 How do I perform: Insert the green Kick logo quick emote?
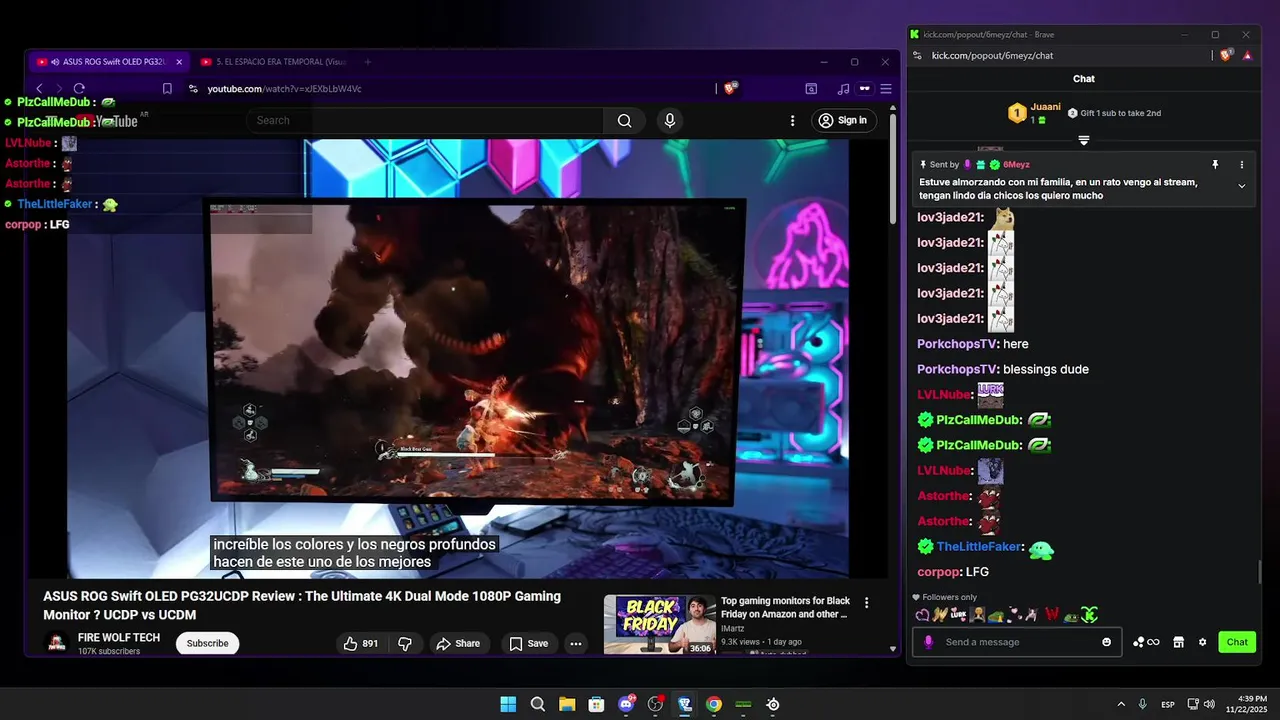click(x=1089, y=615)
